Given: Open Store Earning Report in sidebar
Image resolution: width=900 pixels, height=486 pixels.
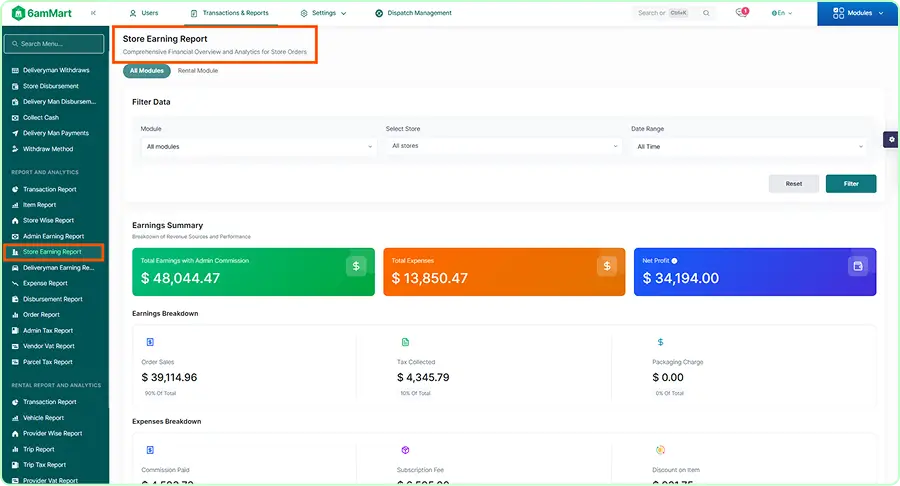Looking at the screenshot, I should (53, 252).
